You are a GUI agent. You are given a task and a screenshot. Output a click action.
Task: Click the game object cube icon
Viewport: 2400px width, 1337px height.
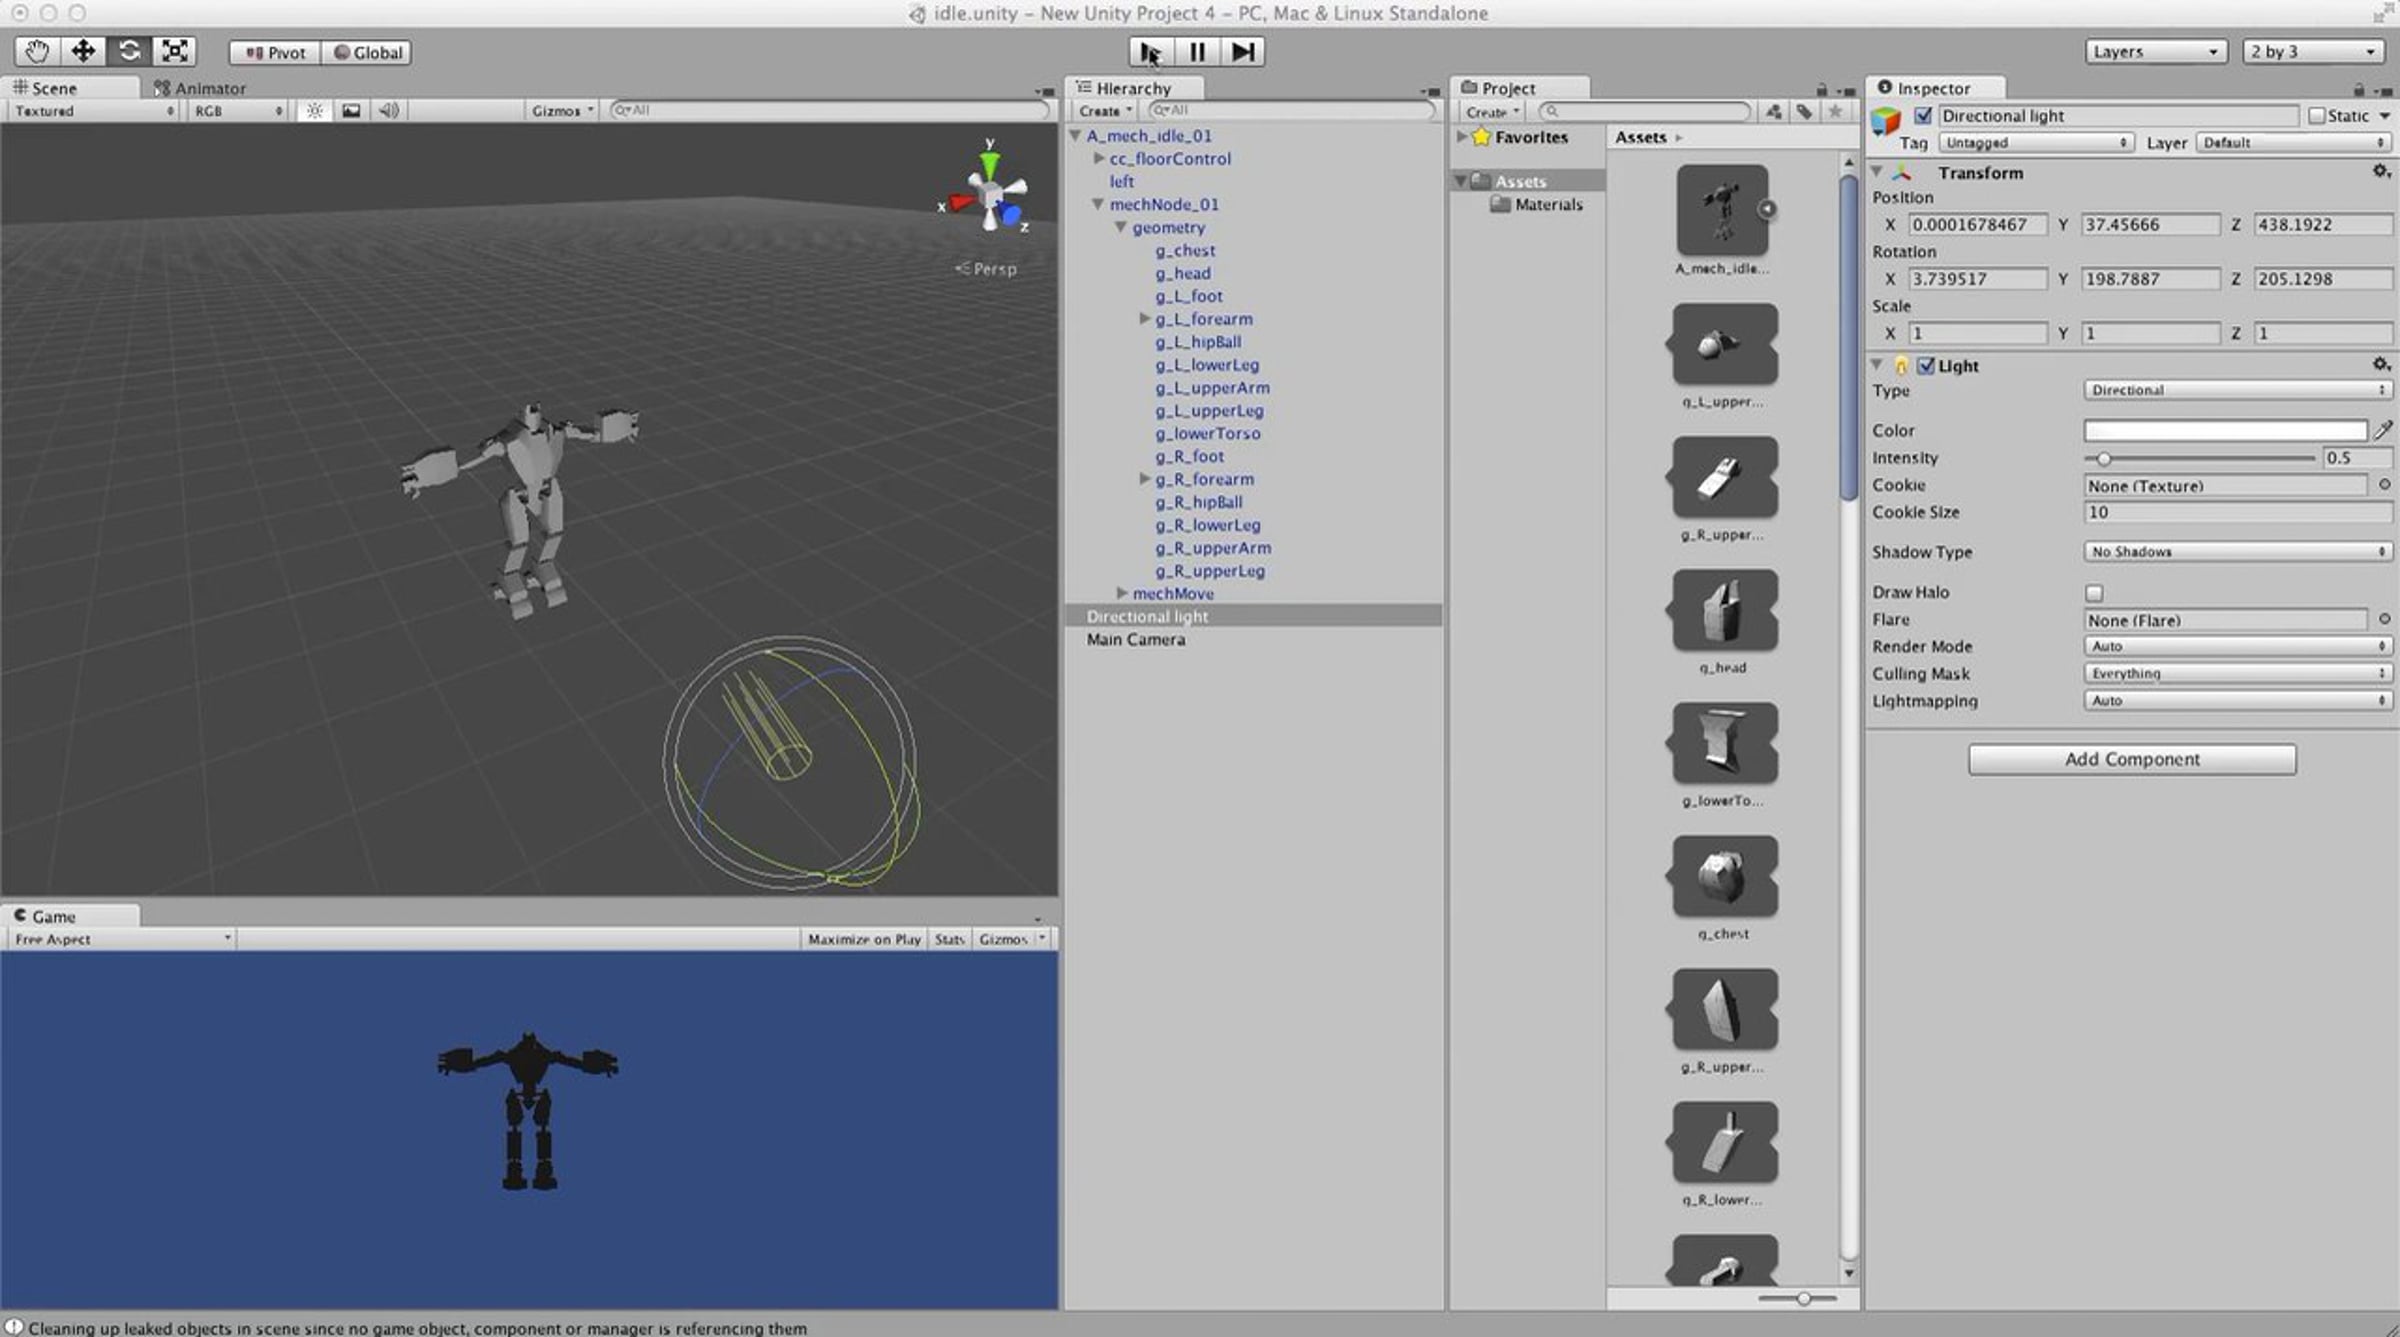click(x=1886, y=122)
